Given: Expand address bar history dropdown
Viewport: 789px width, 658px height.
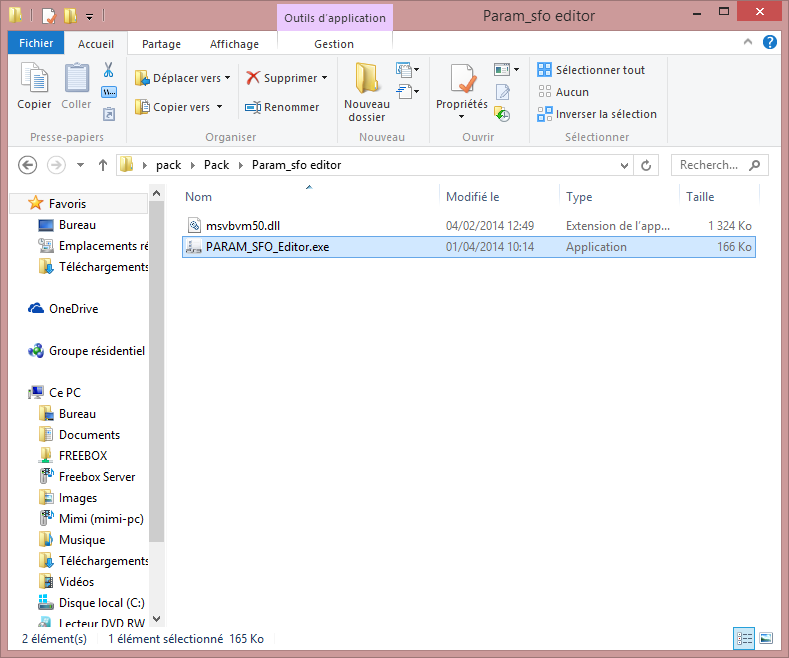Looking at the screenshot, I should pyautogui.click(x=624, y=165).
